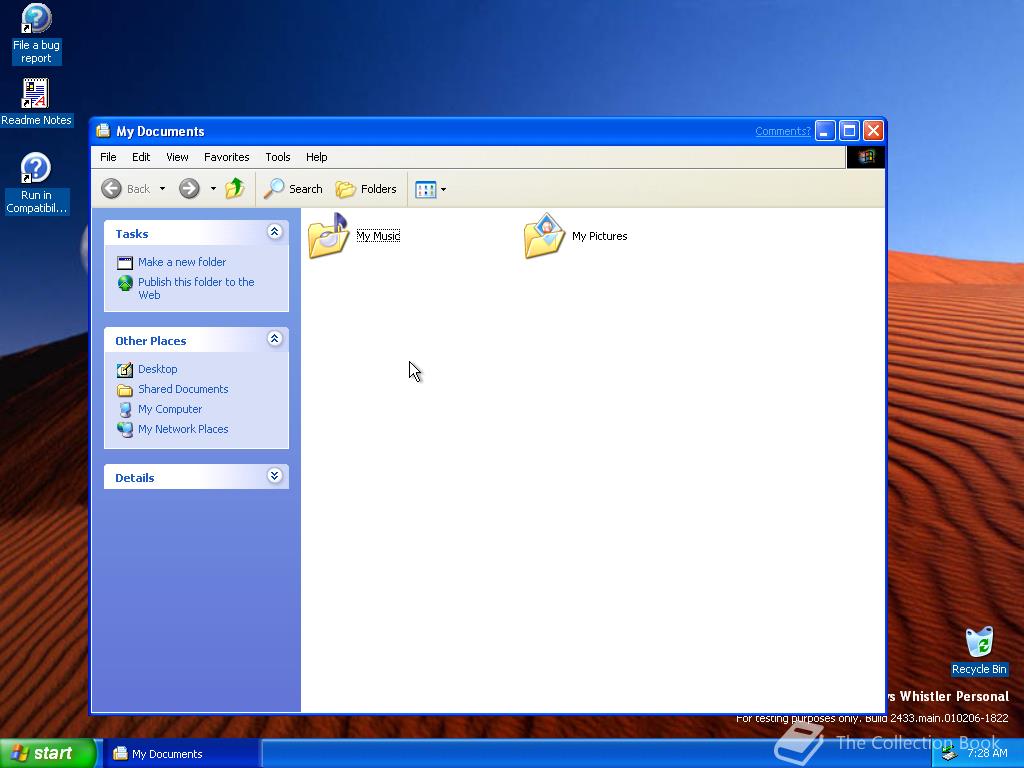Open the My Pictures folder icon
This screenshot has width=1024, height=768.
point(544,236)
